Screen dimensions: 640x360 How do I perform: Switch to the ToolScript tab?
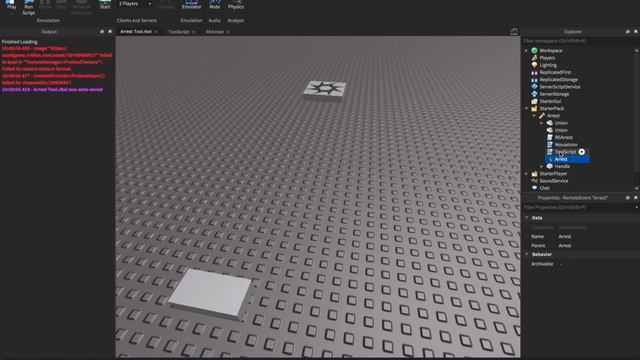tap(179, 32)
